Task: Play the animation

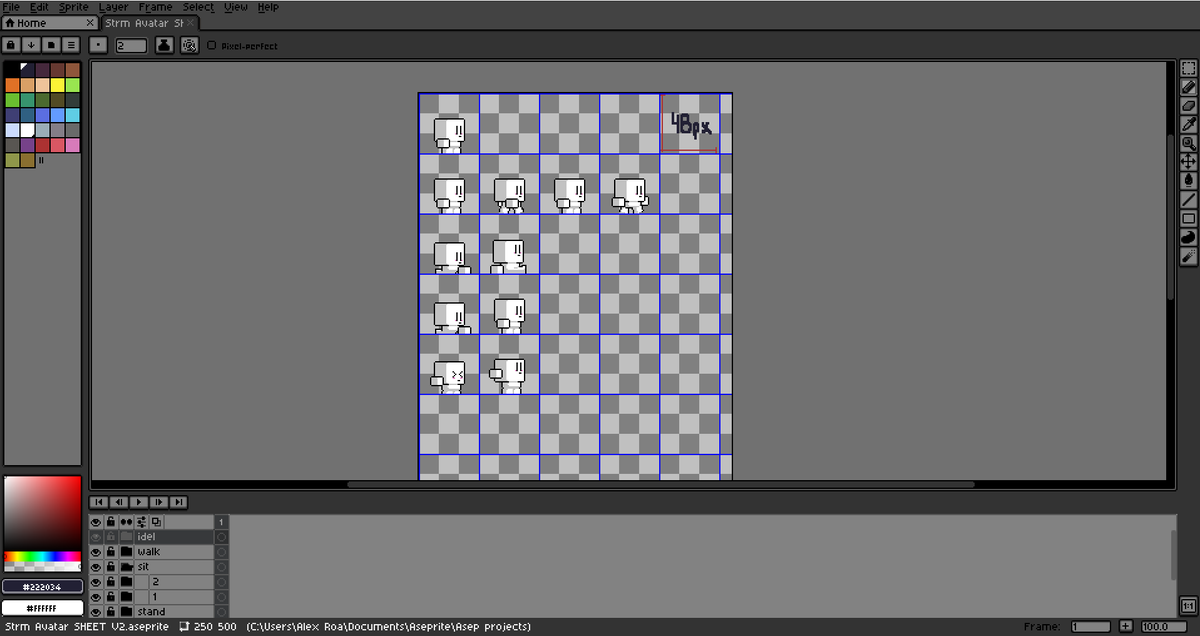Action: tap(139, 502)
